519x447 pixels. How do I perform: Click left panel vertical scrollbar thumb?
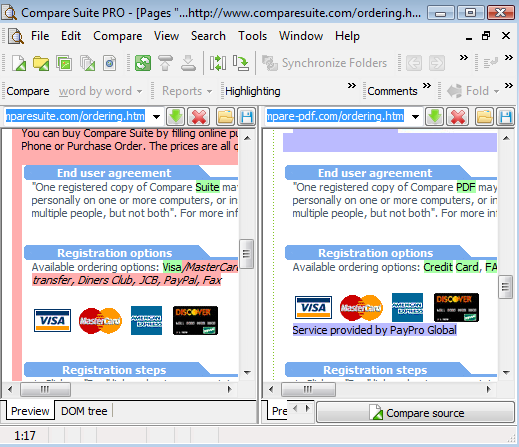tap(246, 254)
